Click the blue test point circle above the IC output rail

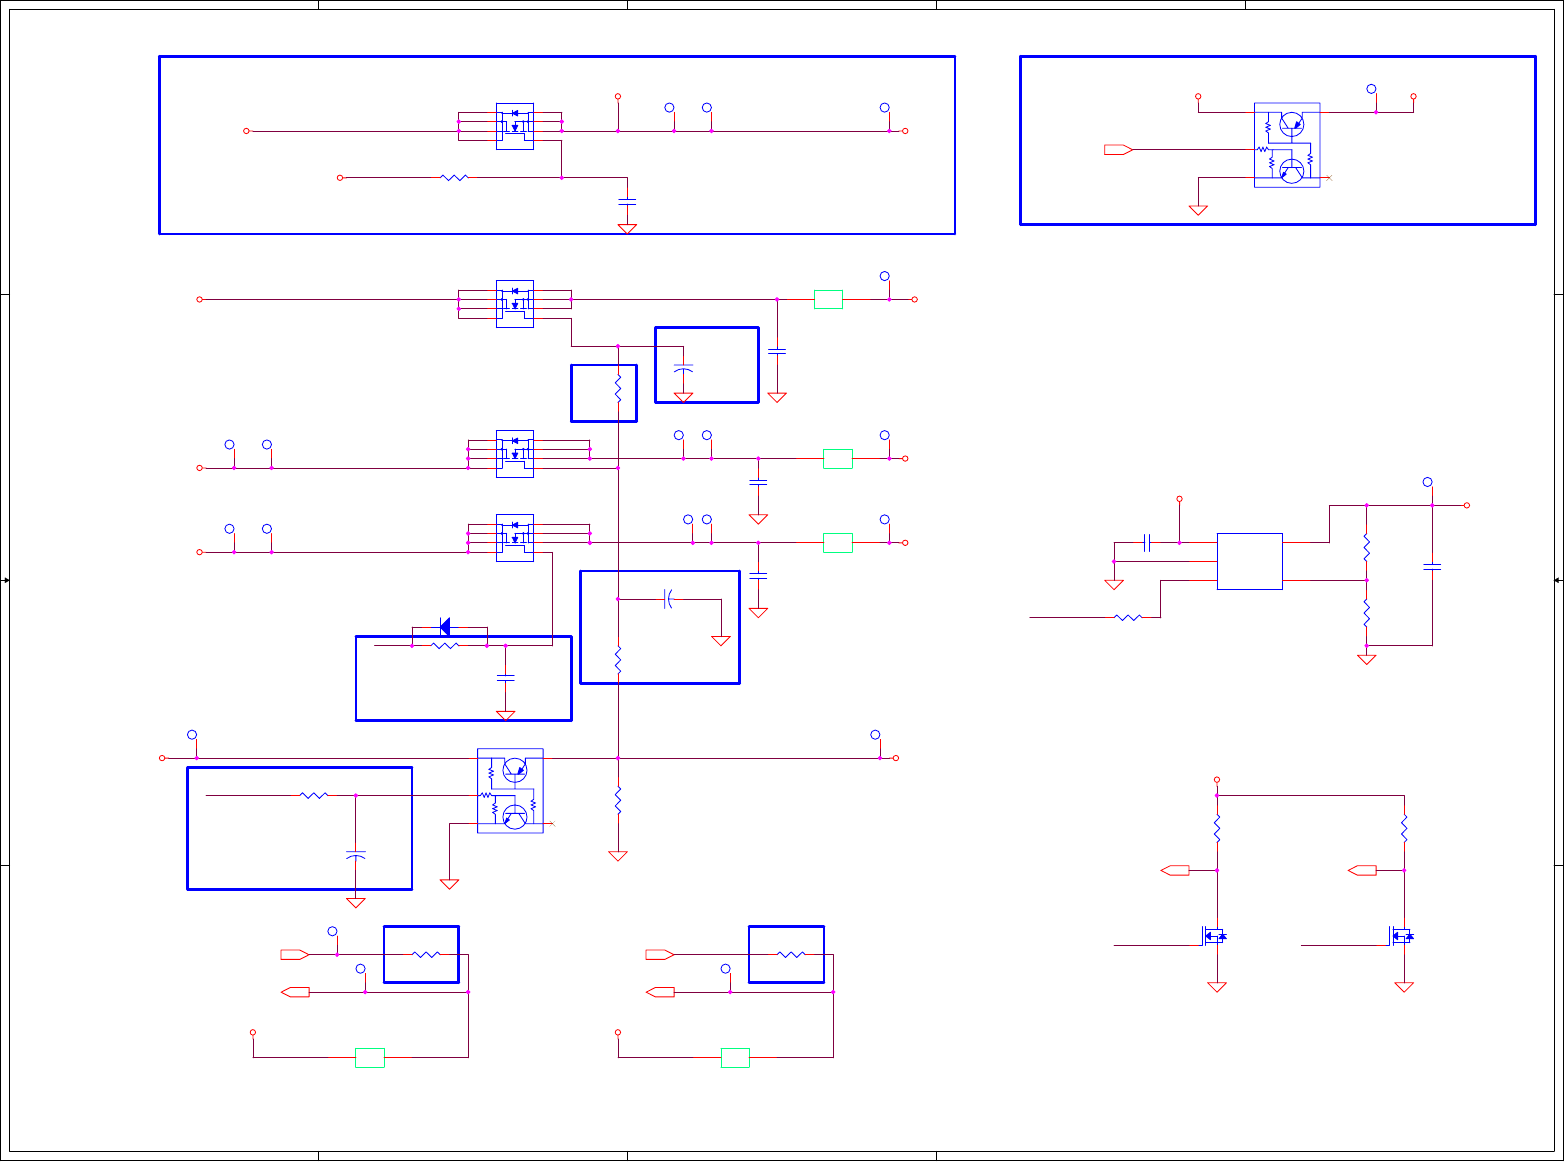1428,482
